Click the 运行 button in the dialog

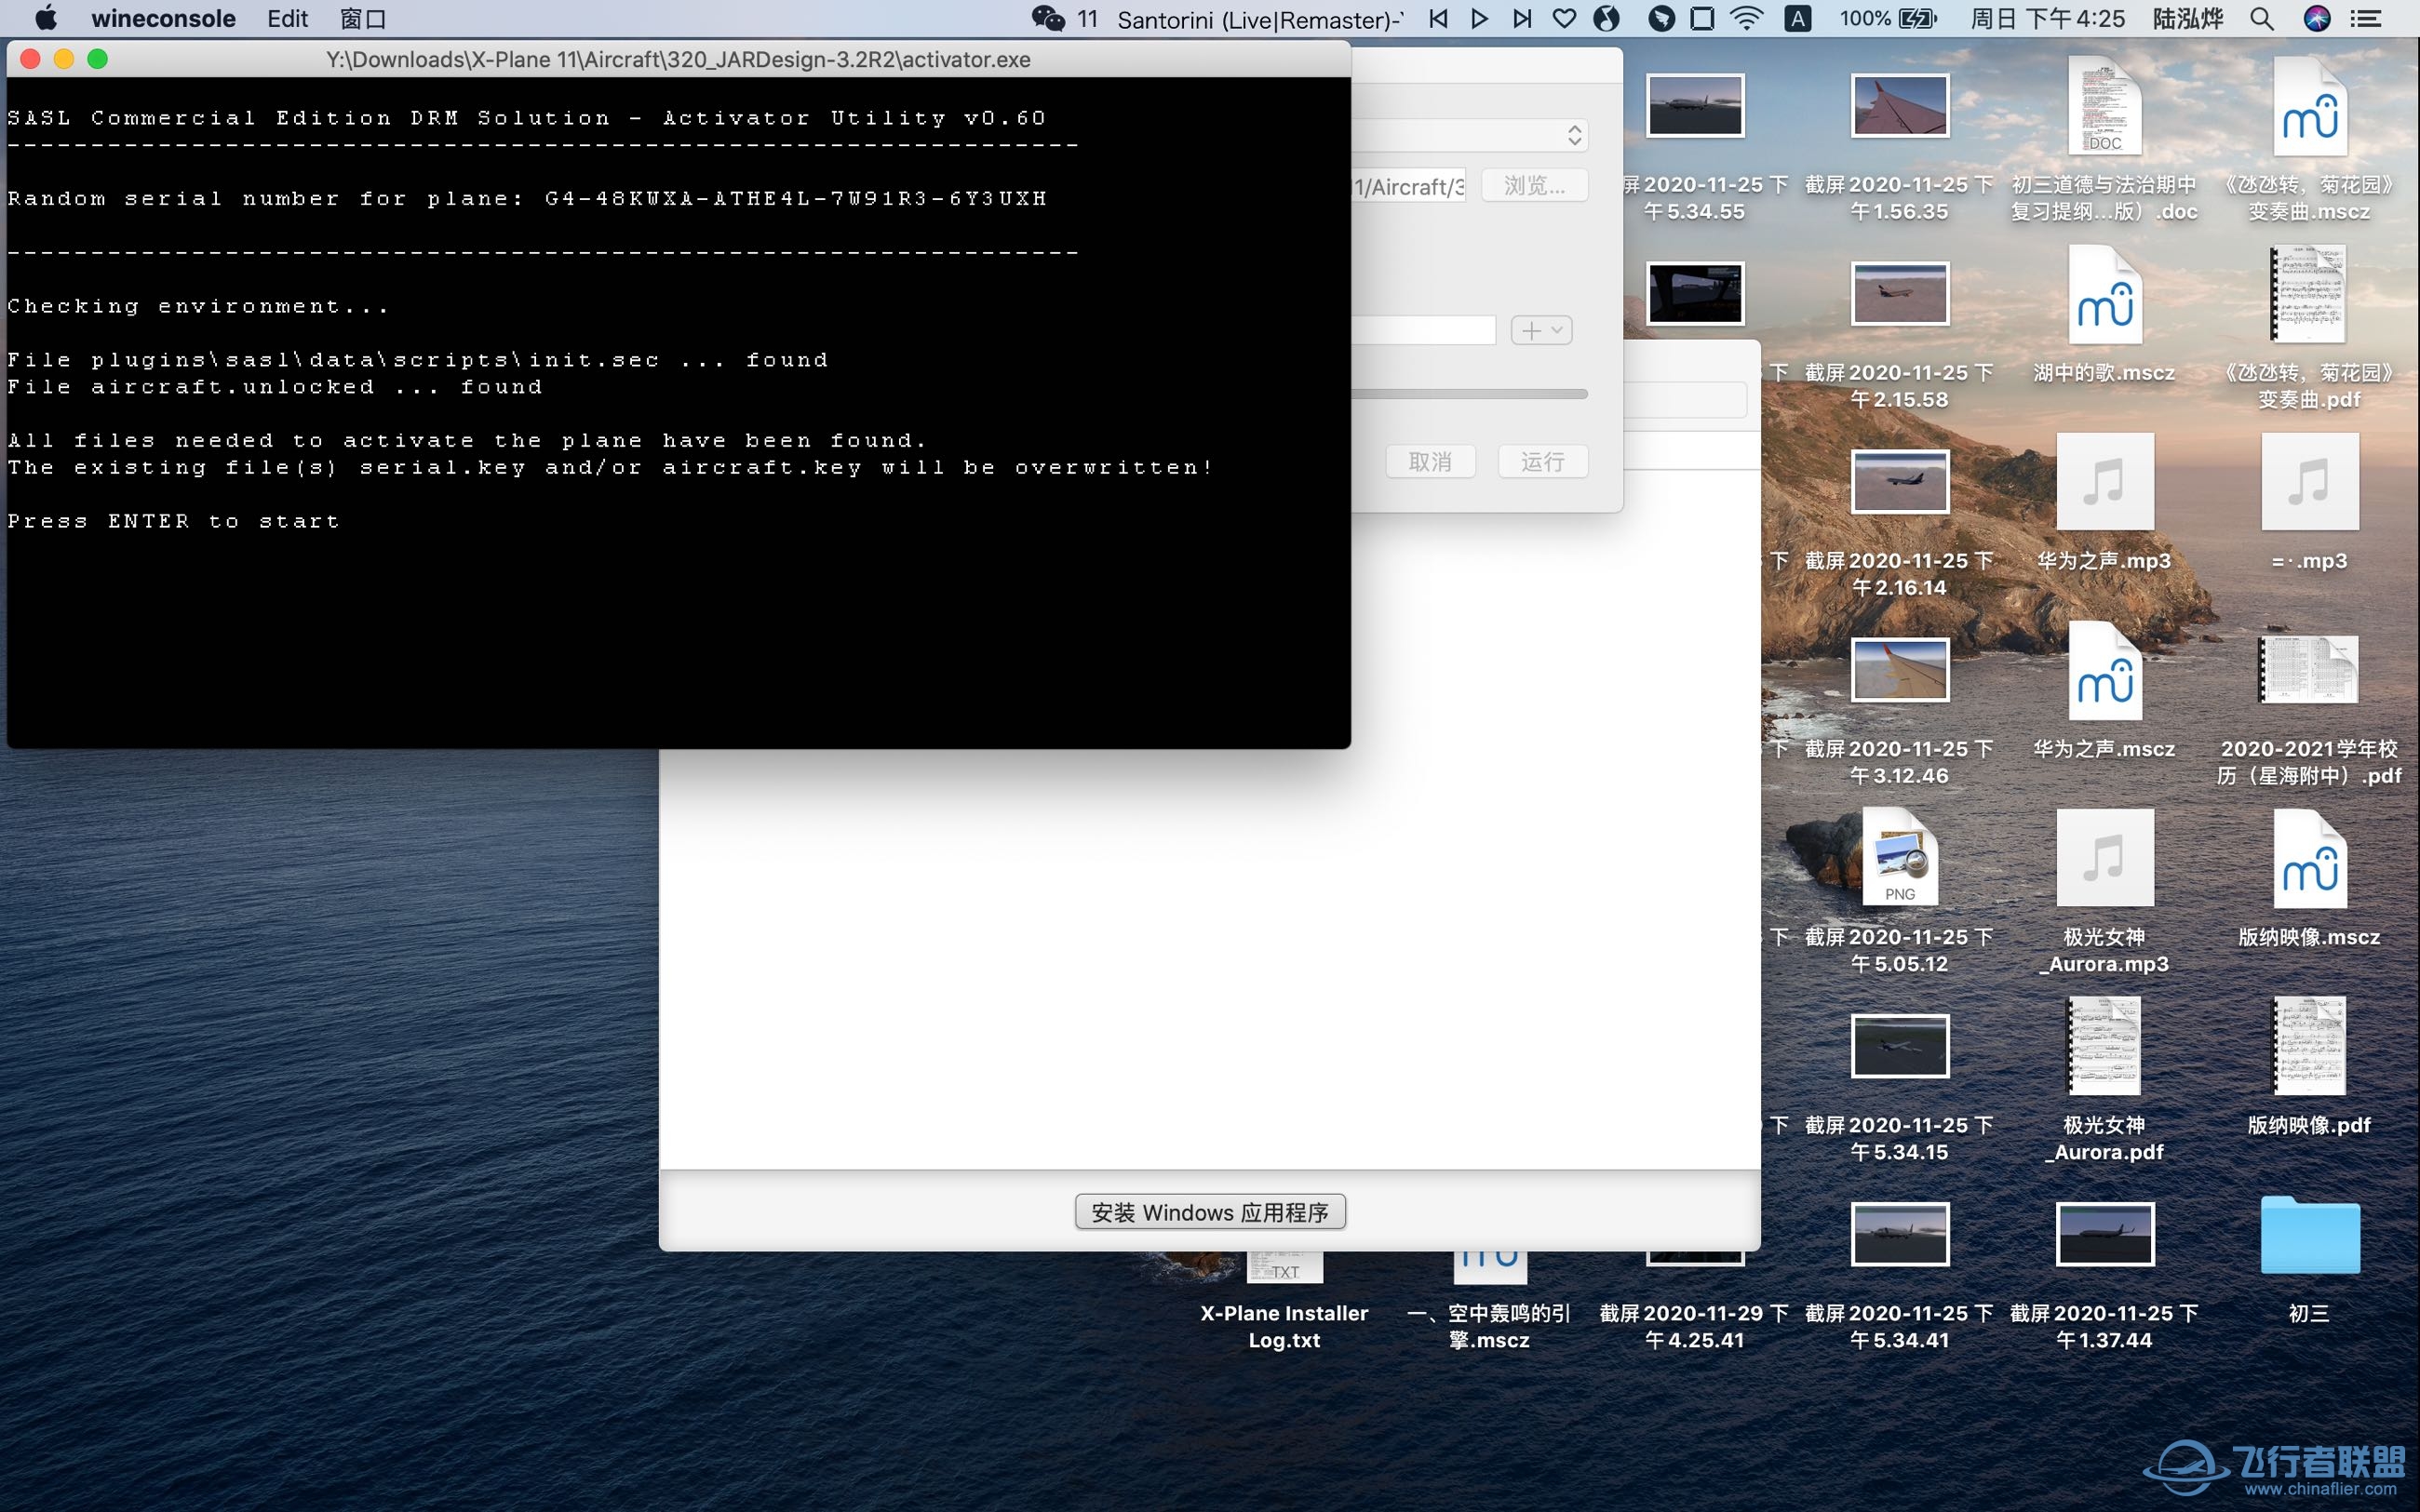click(x=1542, y=462)
